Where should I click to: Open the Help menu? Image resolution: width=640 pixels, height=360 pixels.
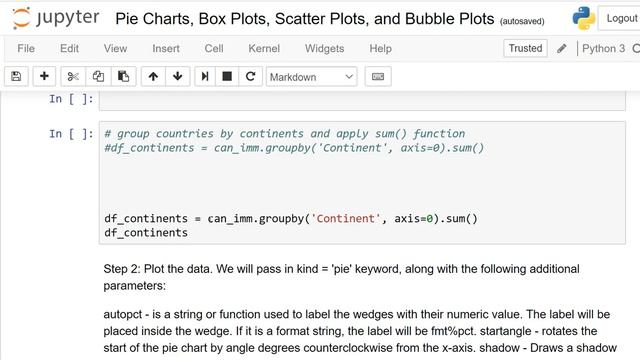[380, 49]
